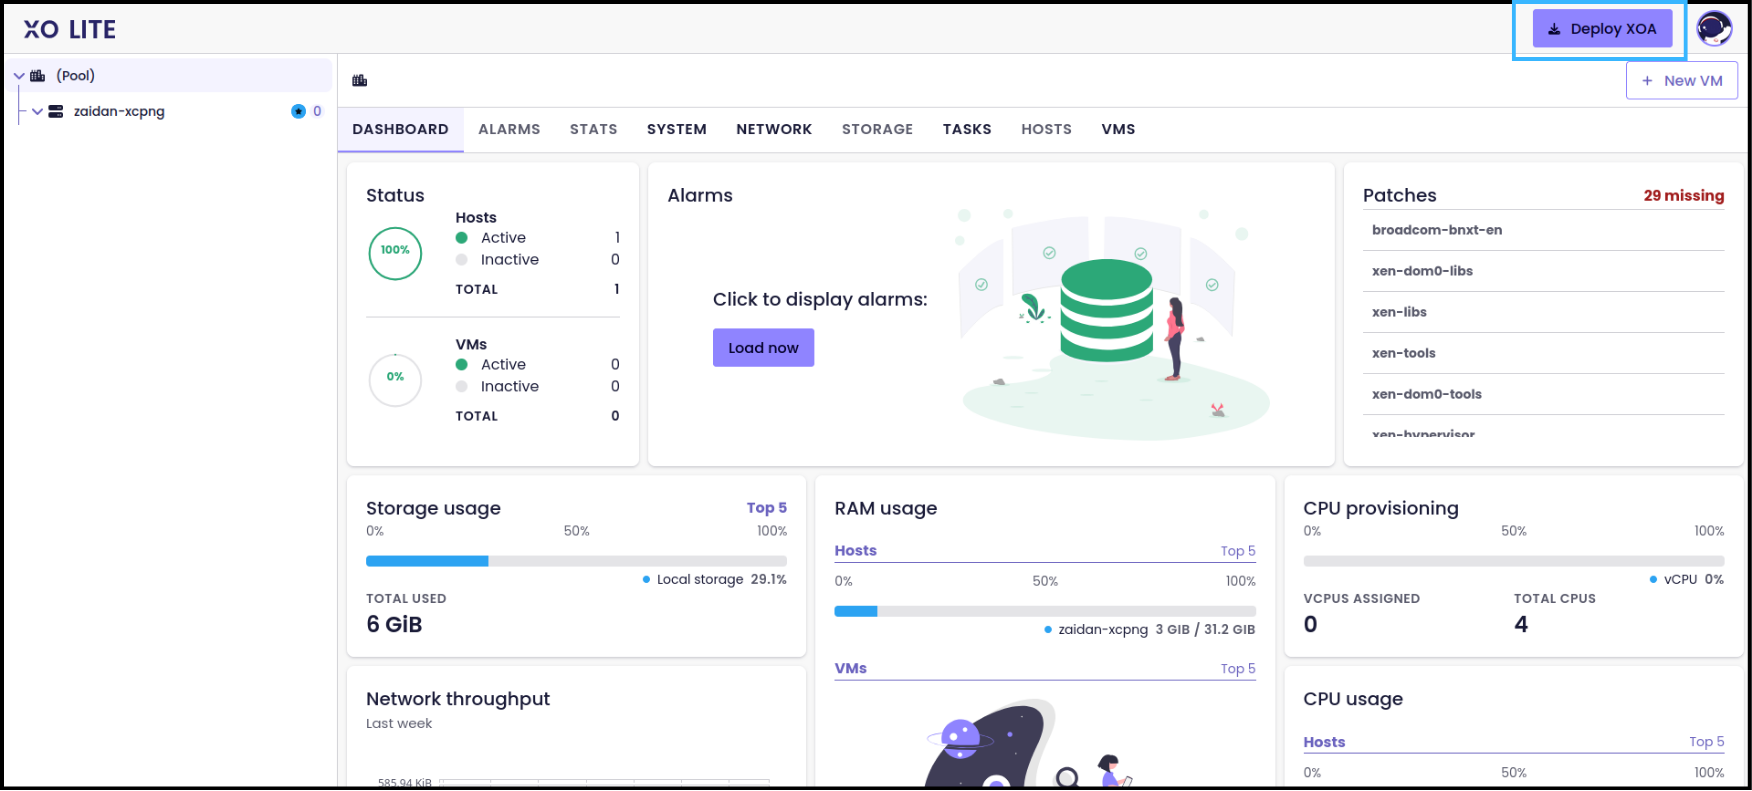Click the pool icon above the tabs

pos(360,81)
